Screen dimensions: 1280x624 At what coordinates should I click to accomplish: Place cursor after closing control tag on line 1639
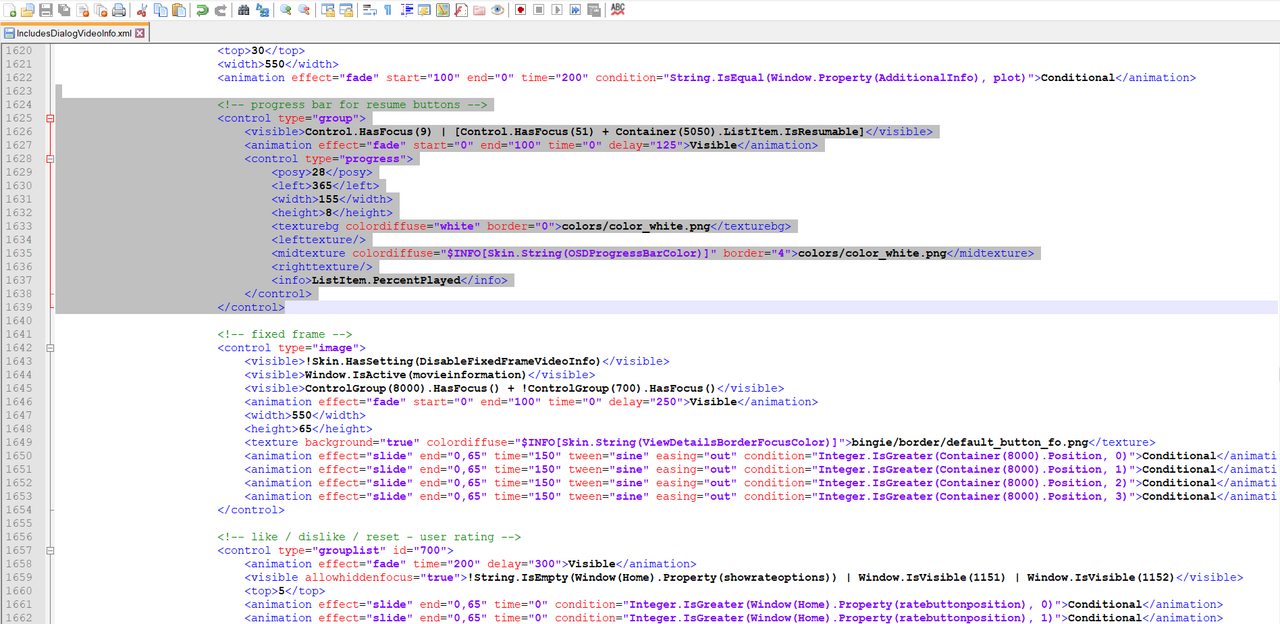click(286, 307)
